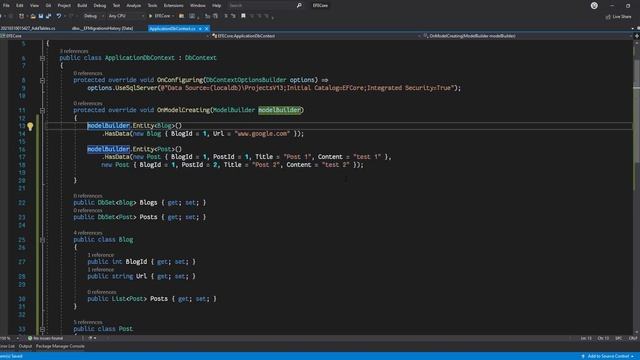This screenshot has width=640, height=360.
Task: Close the ApplicationDbContext.cs tab
Action: tap(207, 29)
